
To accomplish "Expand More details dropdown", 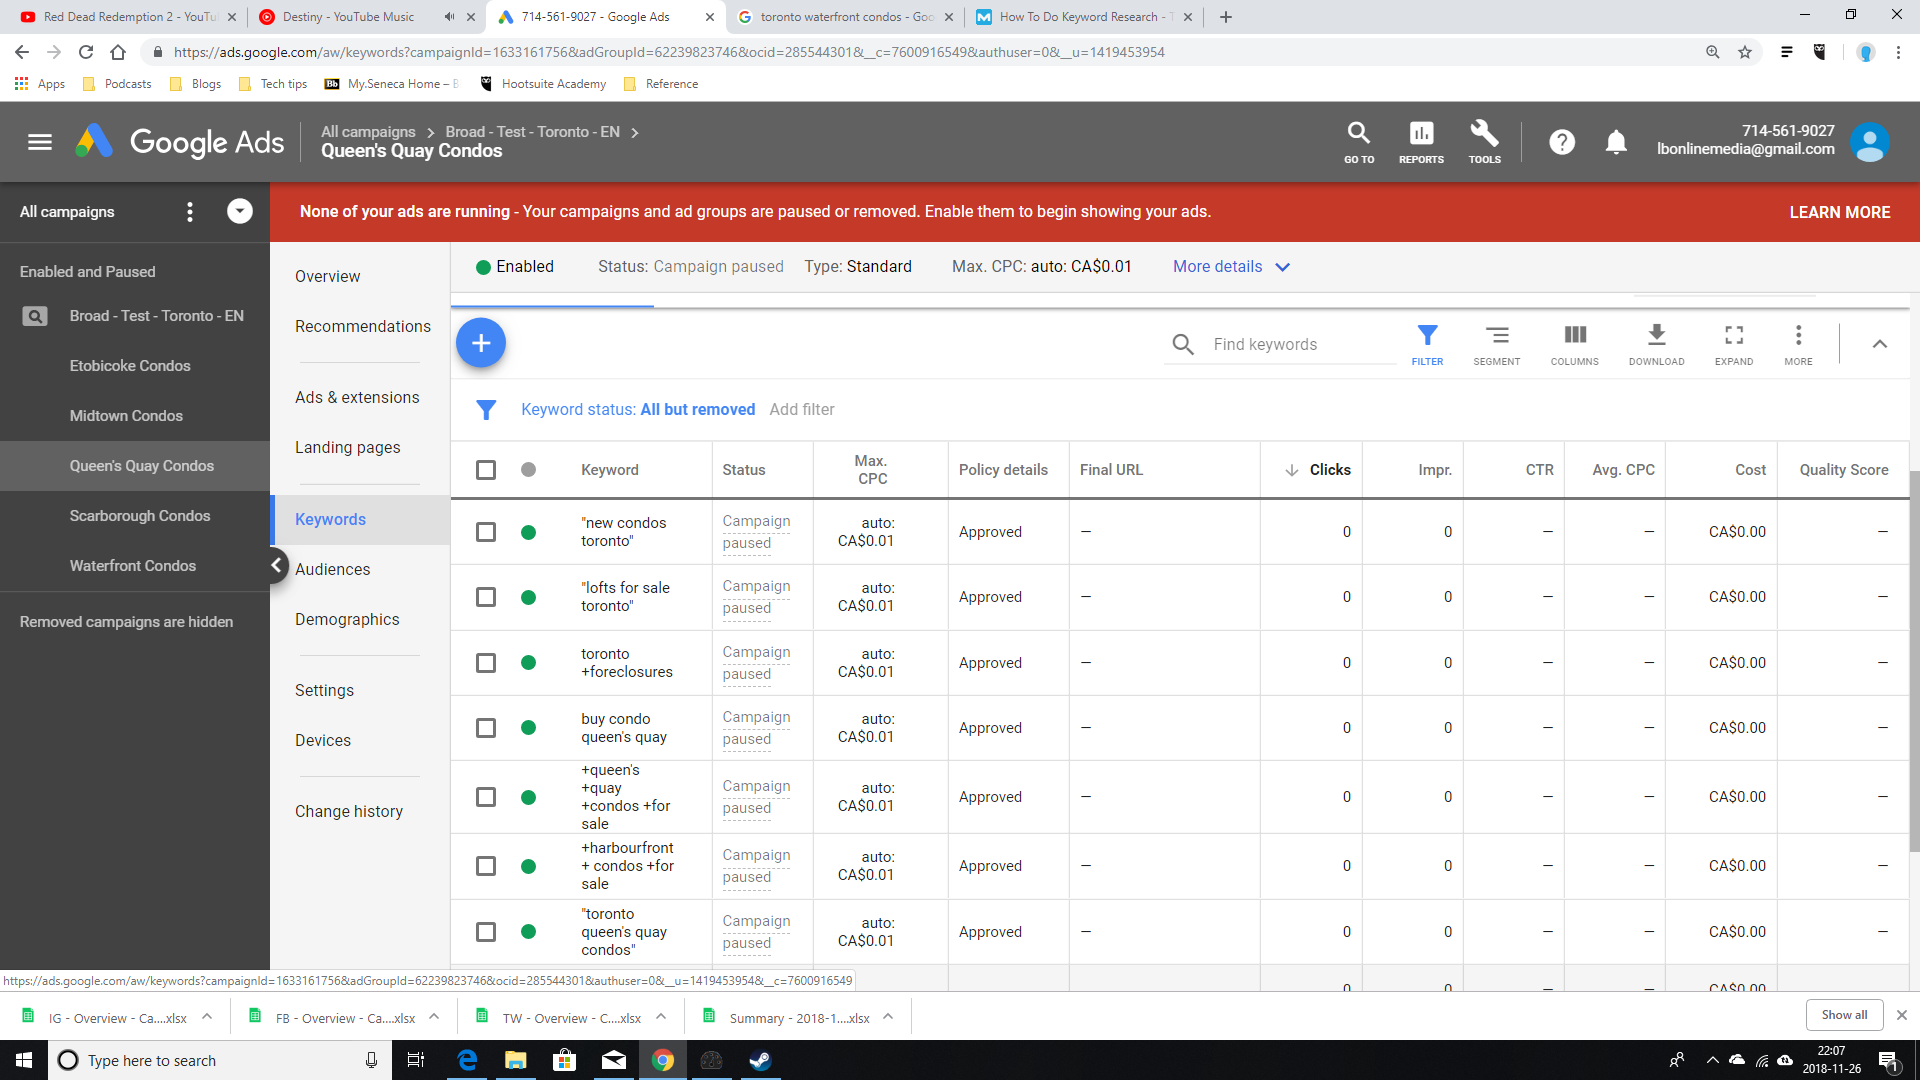I will point(1231,267).
